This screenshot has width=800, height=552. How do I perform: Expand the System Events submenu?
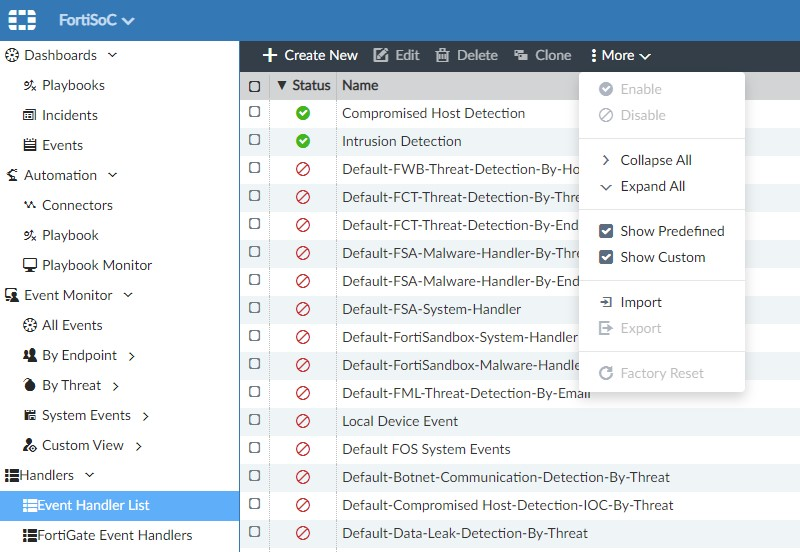(146, 416)
